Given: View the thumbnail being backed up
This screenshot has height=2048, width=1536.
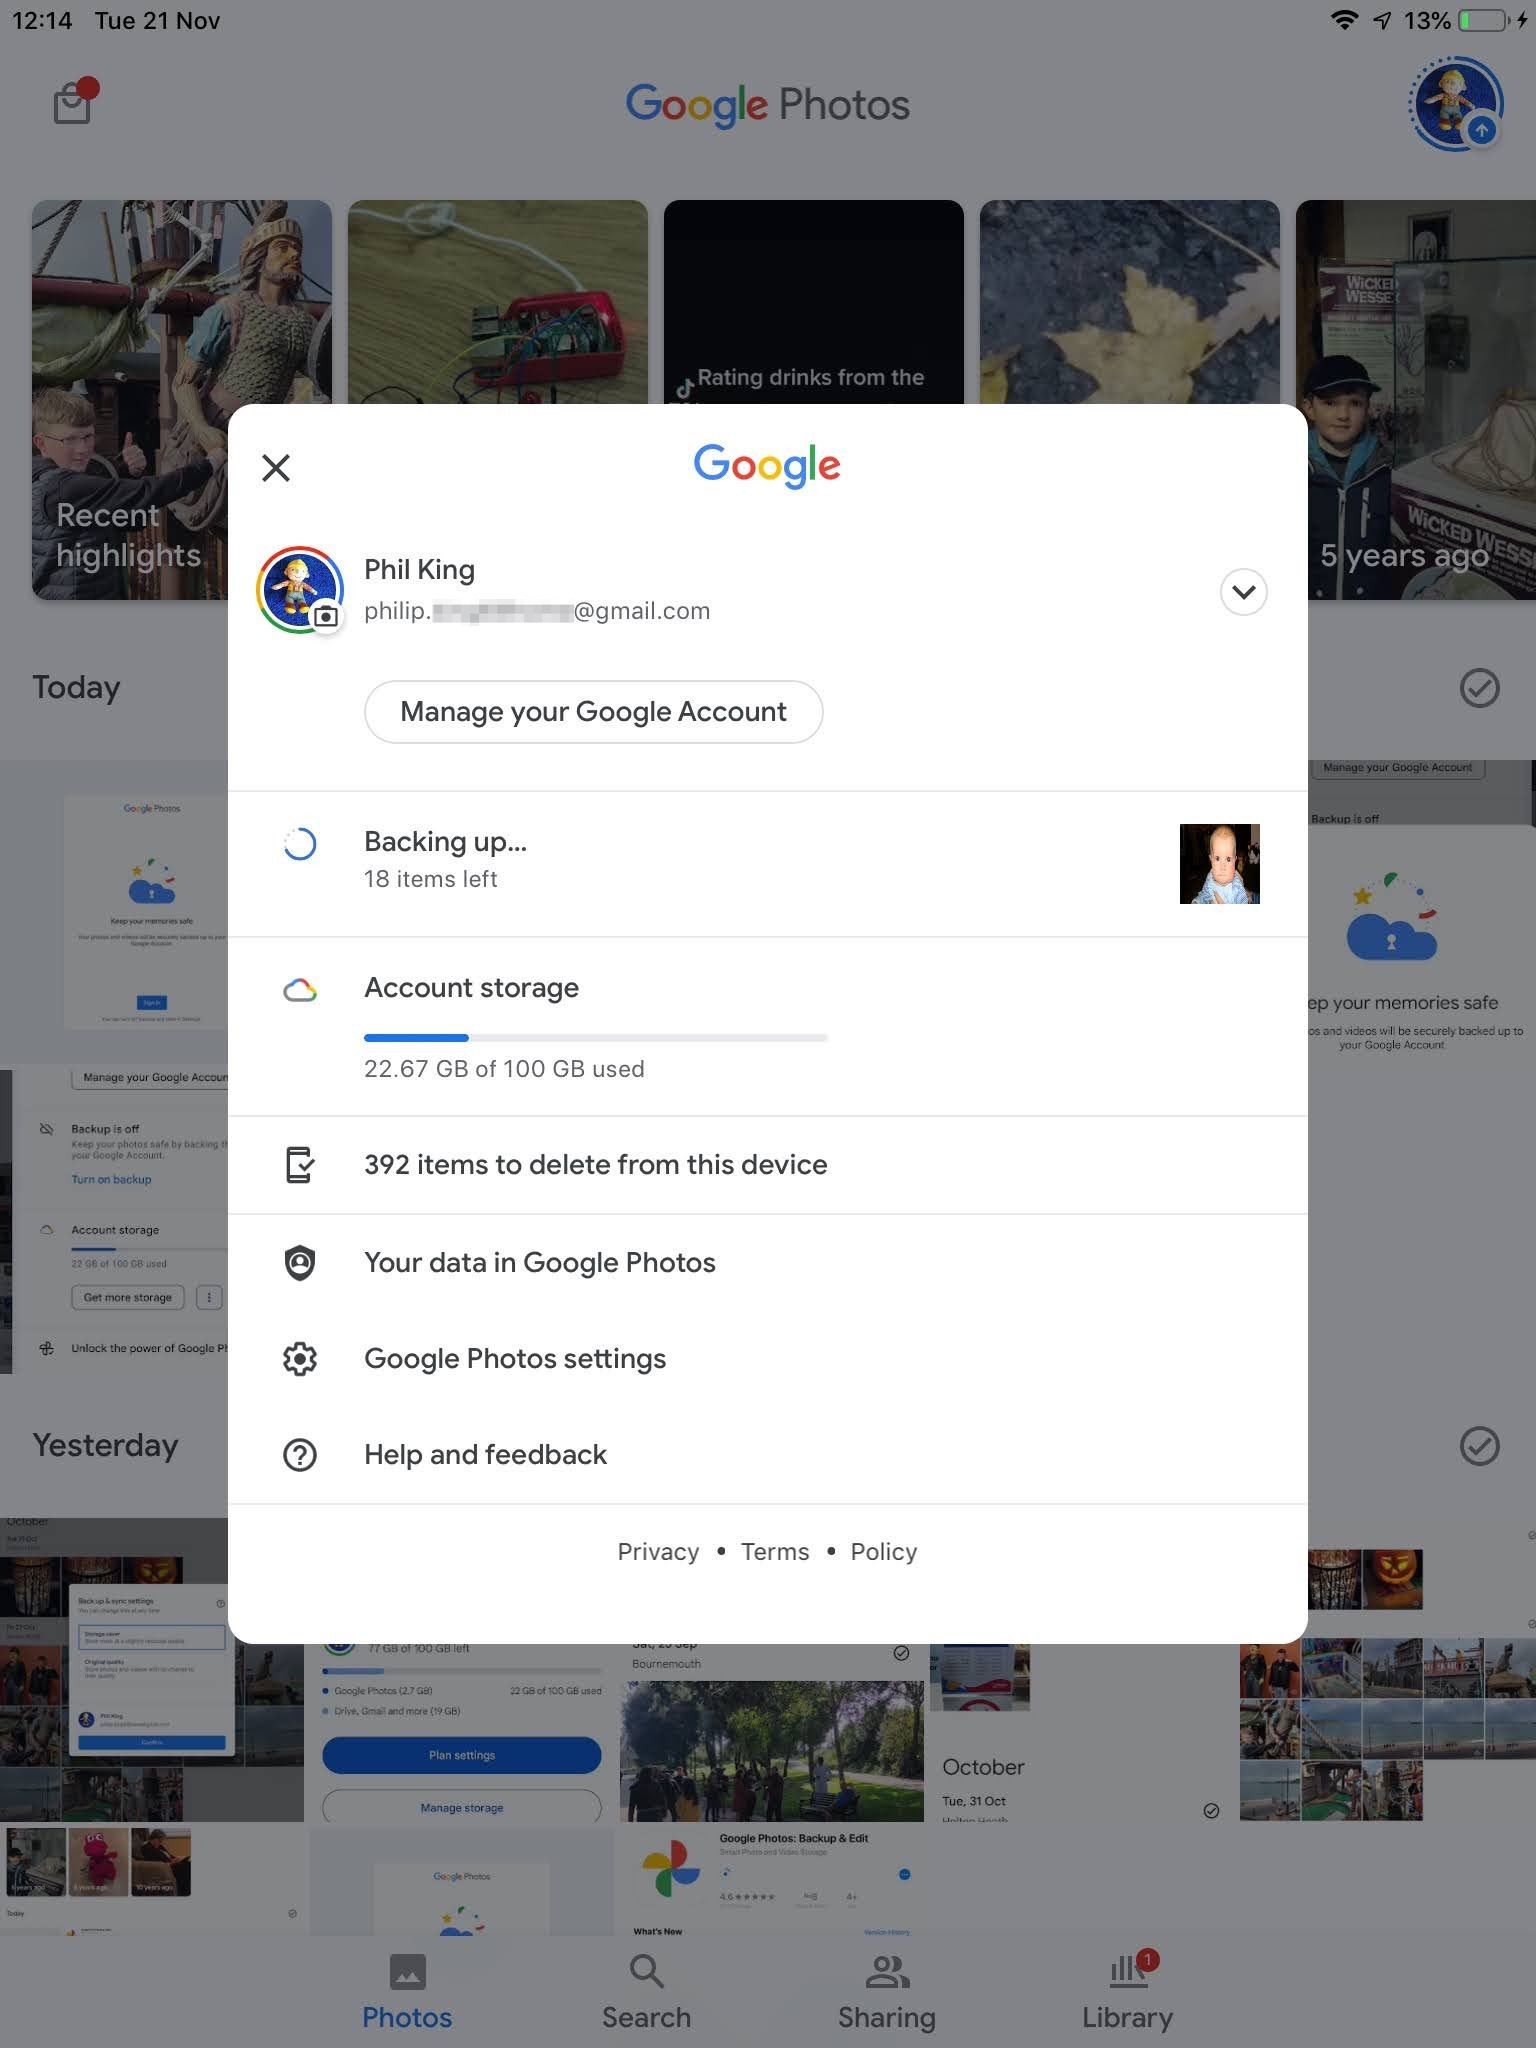Looking at the screenshot, I should [1219, 864].
